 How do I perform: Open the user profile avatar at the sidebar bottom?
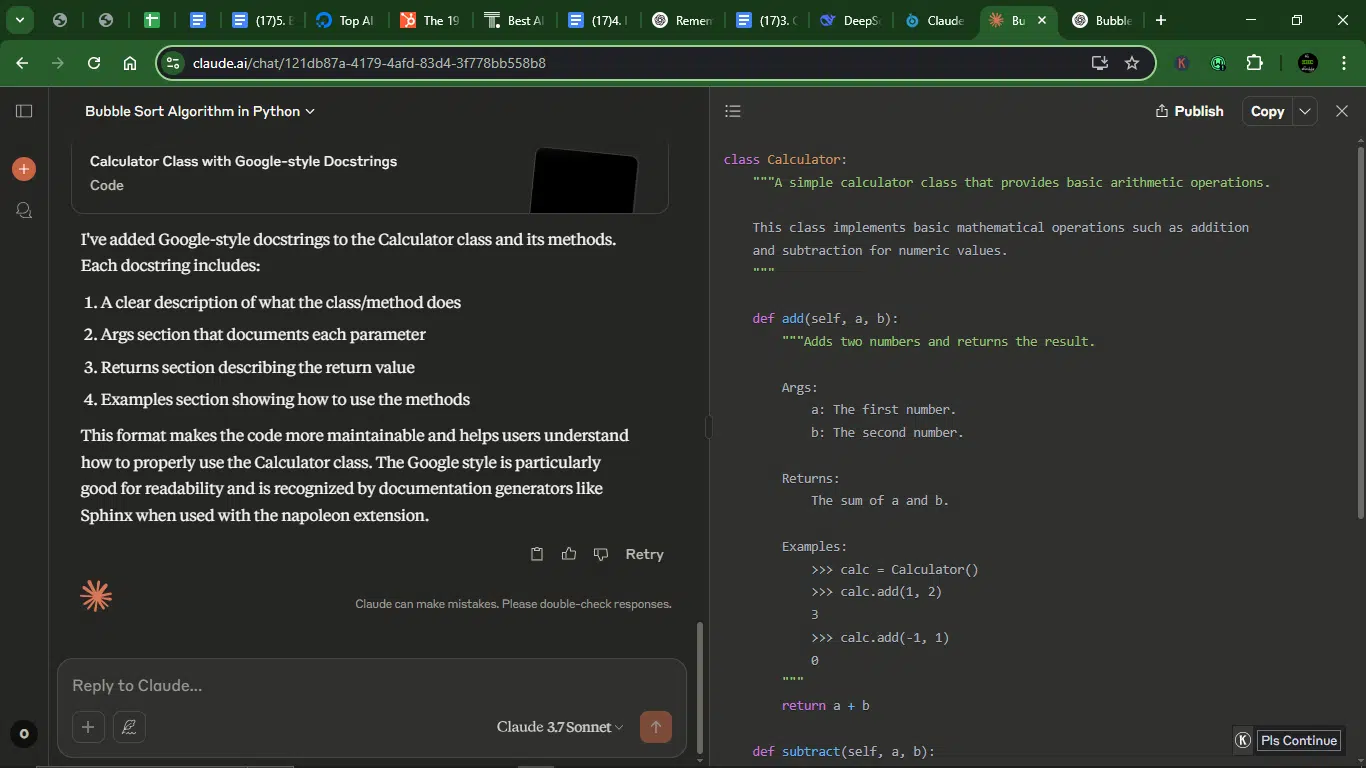coord(24,734)
